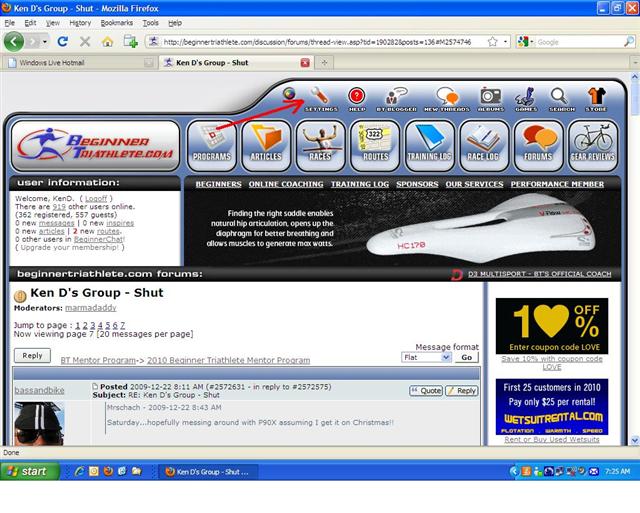
Task: Click the Quote button on bassandbike's post
Action: click(426, 391)
